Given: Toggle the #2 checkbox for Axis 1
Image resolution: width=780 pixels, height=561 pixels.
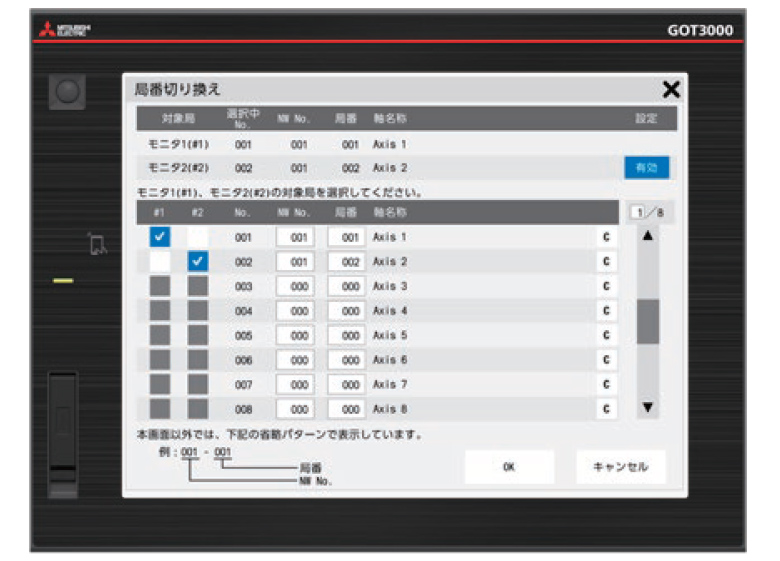Looking at the screenshot, I should click(197, 237).
